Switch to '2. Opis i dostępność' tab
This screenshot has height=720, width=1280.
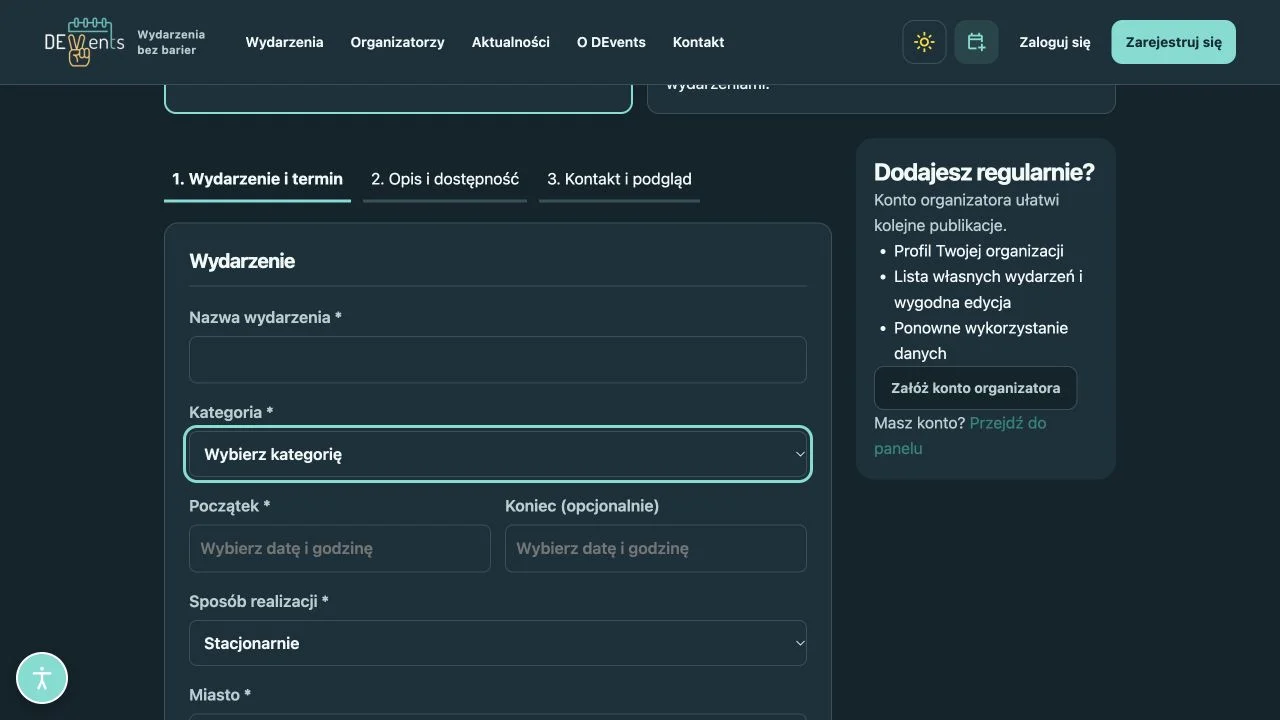point(445,180)
